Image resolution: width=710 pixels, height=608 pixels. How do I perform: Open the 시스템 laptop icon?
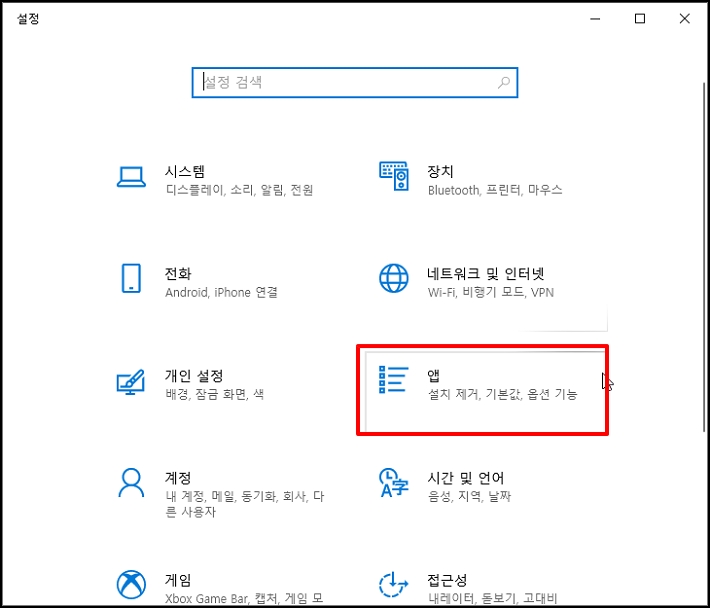tap(131, 177)
